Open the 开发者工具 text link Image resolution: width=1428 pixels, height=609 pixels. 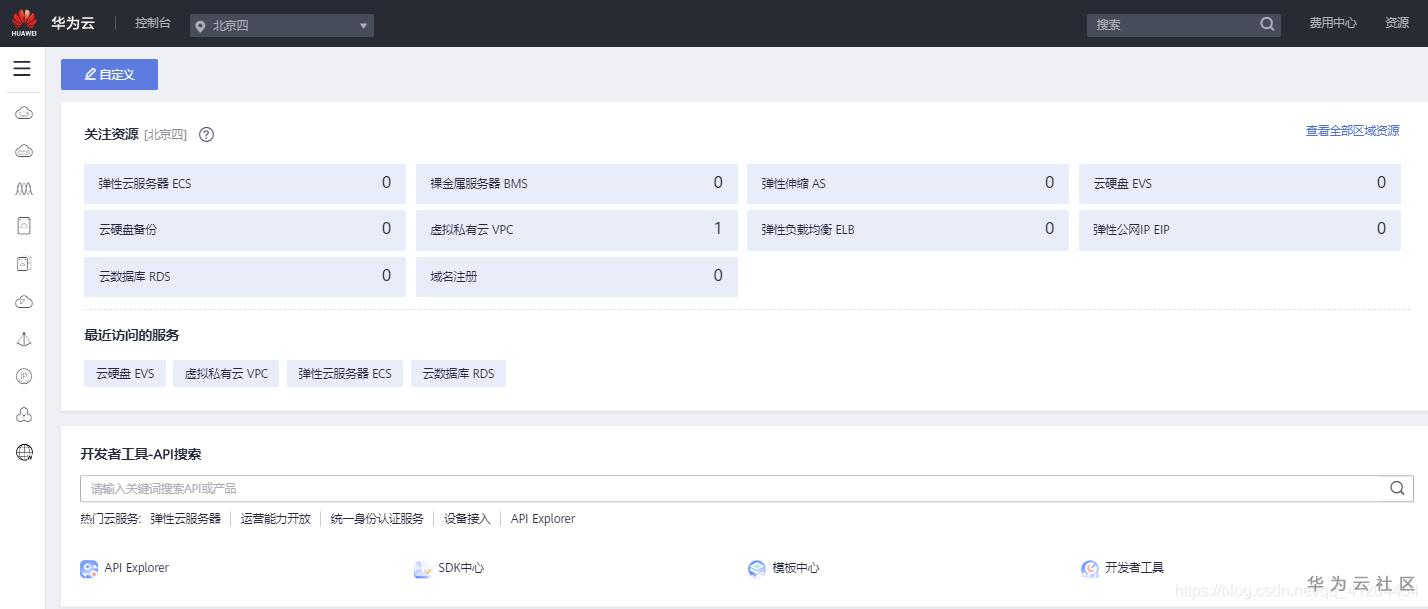point(1135,568)
